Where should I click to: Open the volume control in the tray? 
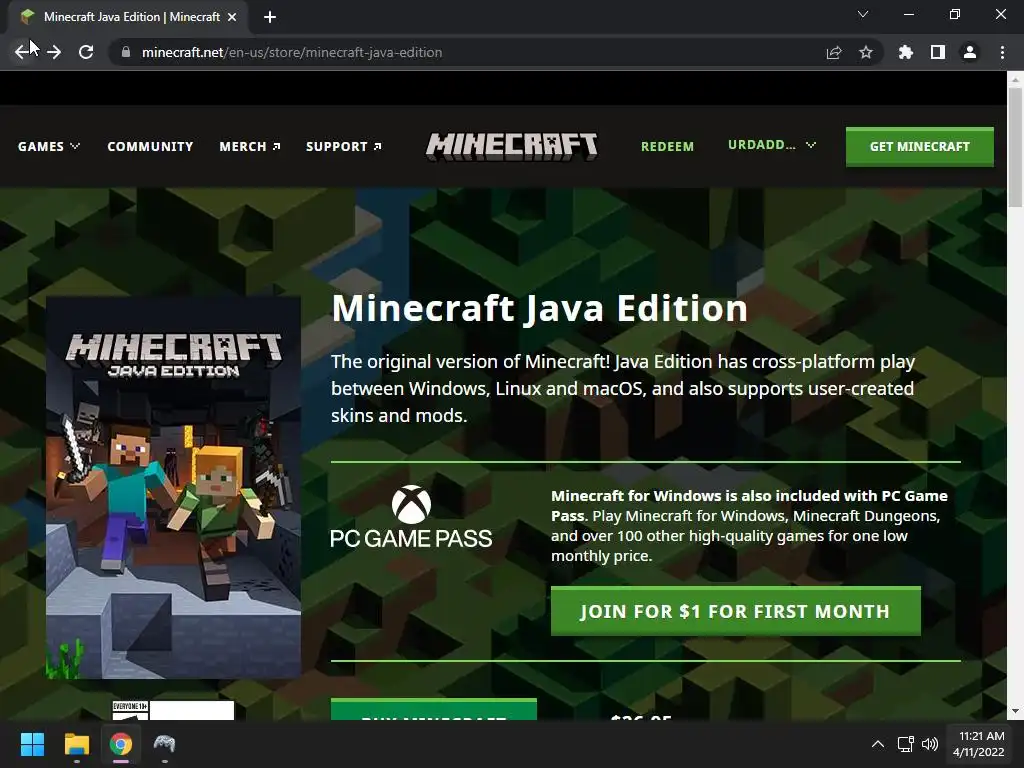(x=929, y=744)
